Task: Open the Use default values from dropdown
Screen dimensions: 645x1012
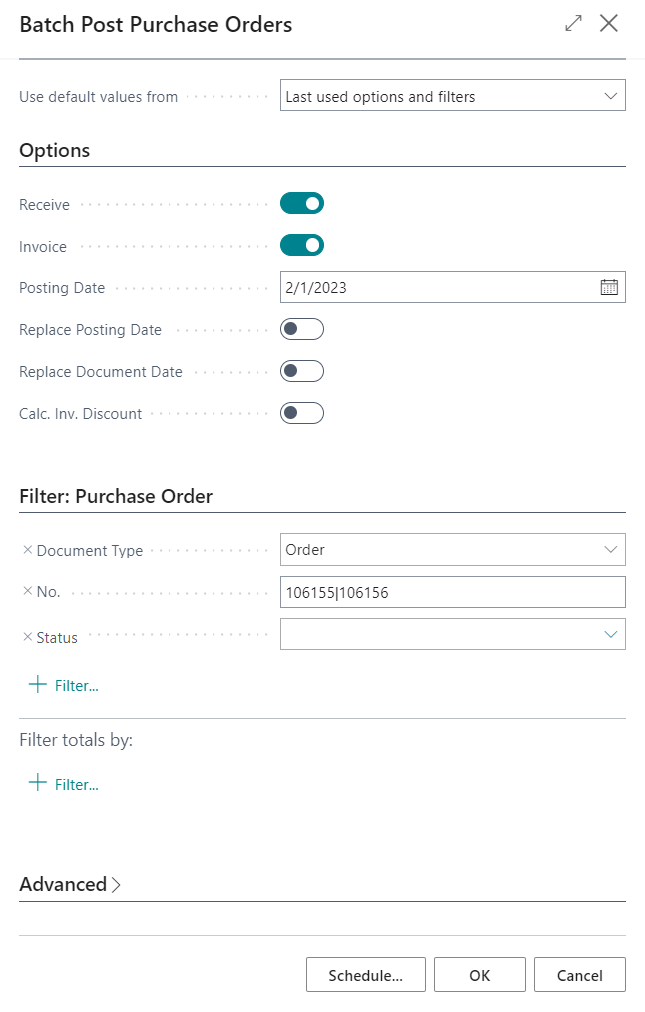Action: 453,96
